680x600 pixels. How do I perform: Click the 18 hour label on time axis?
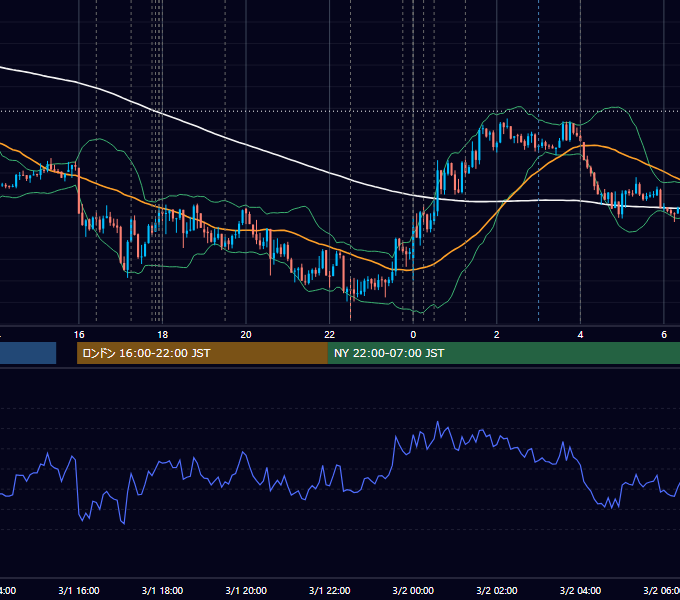tap(162, 335)
